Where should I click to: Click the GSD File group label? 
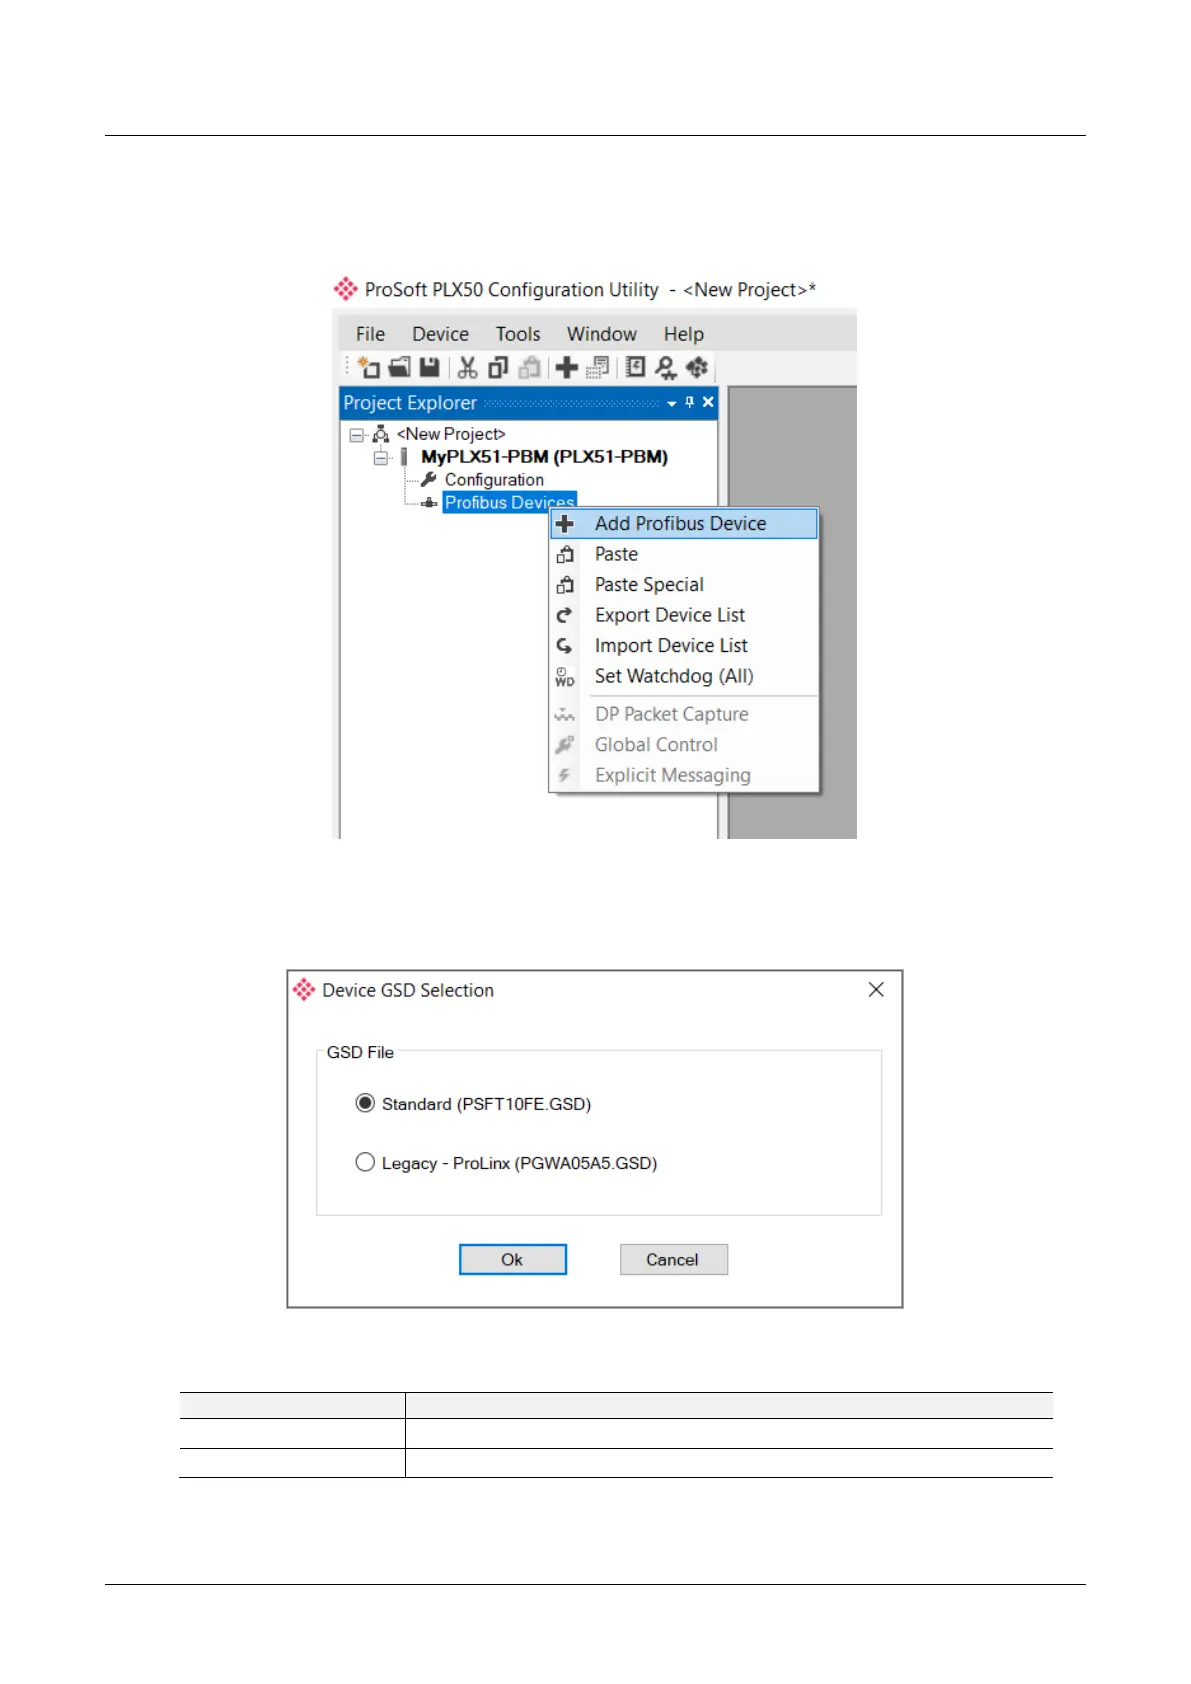click(x=360, y=1052)
